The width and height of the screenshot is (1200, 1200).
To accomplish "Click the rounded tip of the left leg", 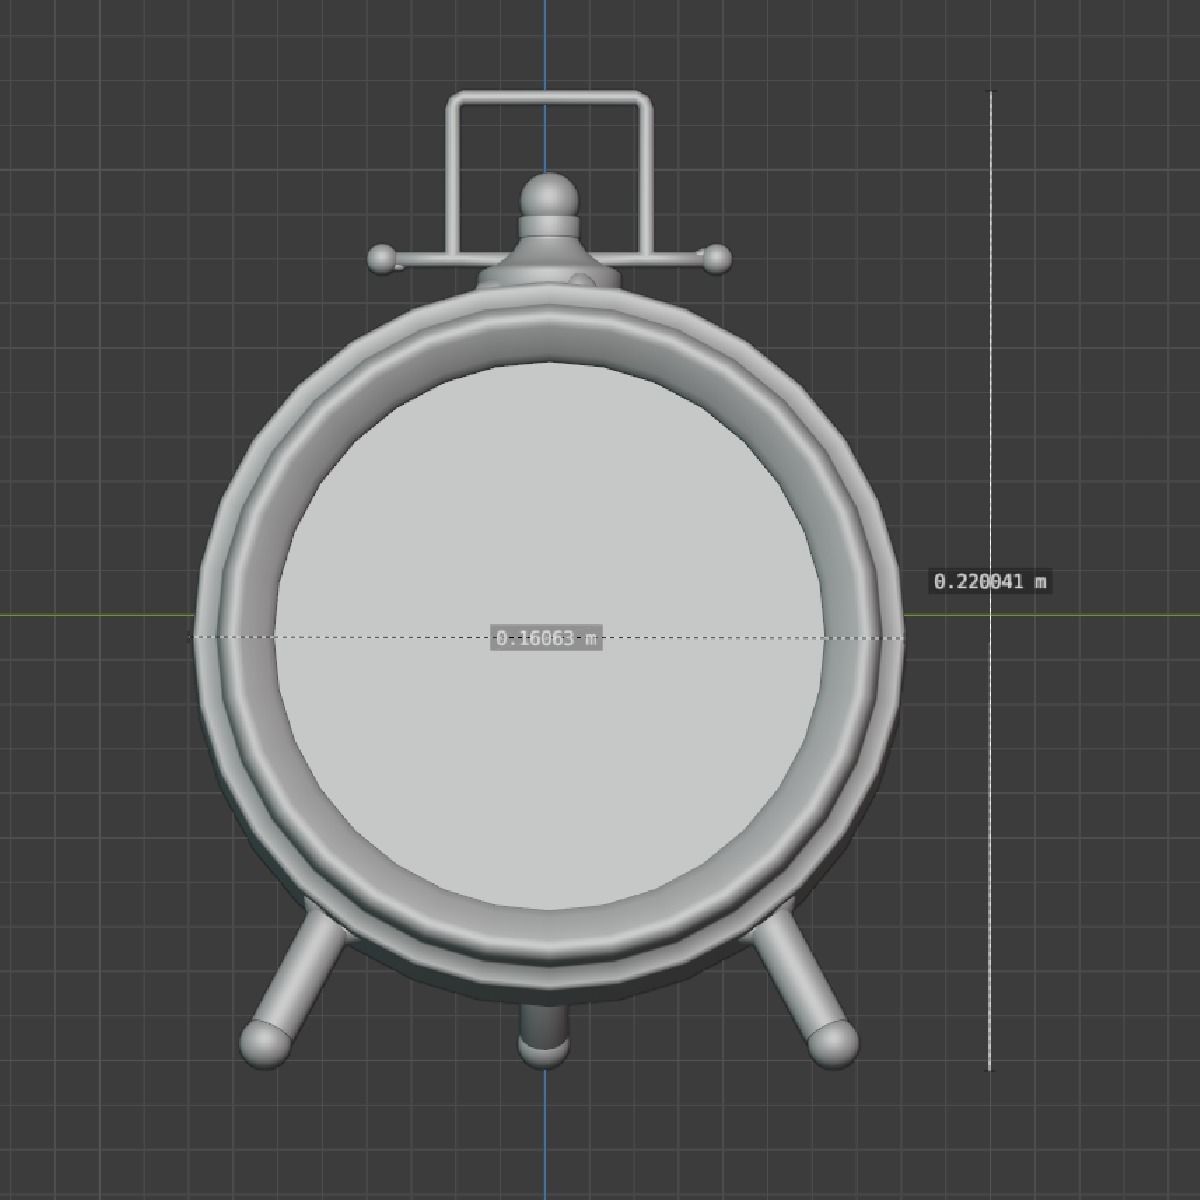I will [266, 1043].
